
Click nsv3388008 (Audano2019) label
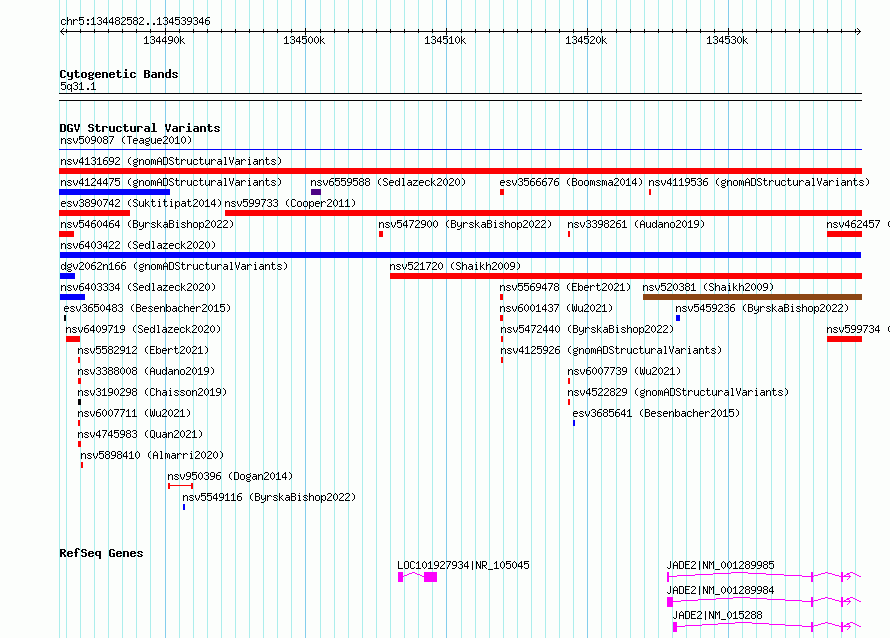pyautogui.click(x=146, y=371)
